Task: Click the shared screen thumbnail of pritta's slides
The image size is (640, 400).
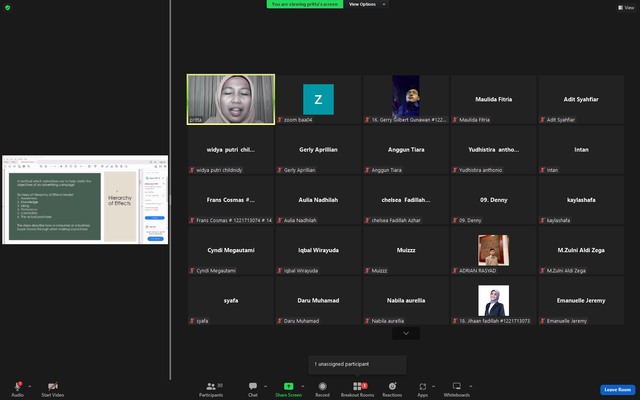Action: pos(85,200)
